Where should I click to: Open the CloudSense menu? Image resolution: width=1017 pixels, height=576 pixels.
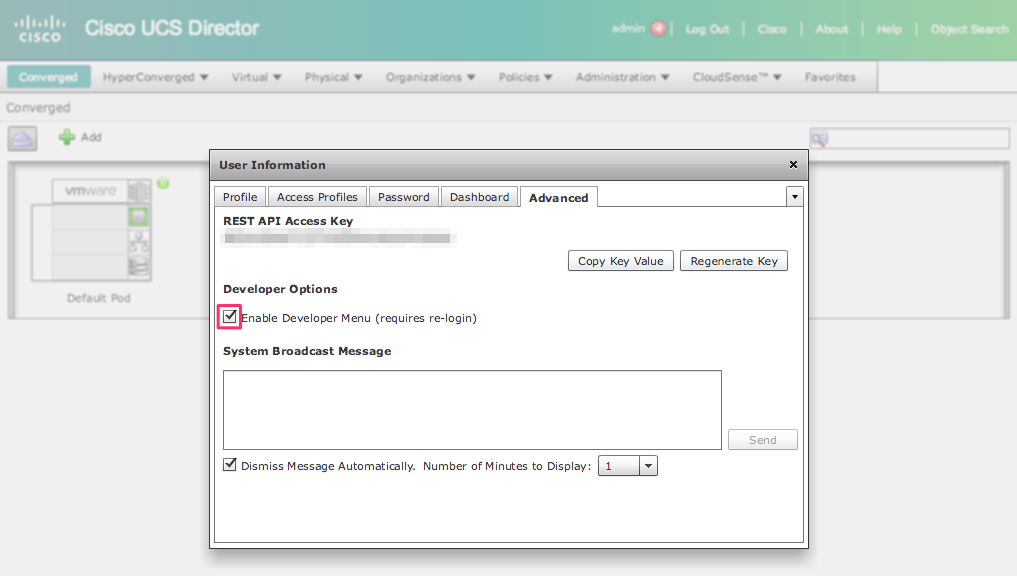pyautogui.click(x=737, y=77)
